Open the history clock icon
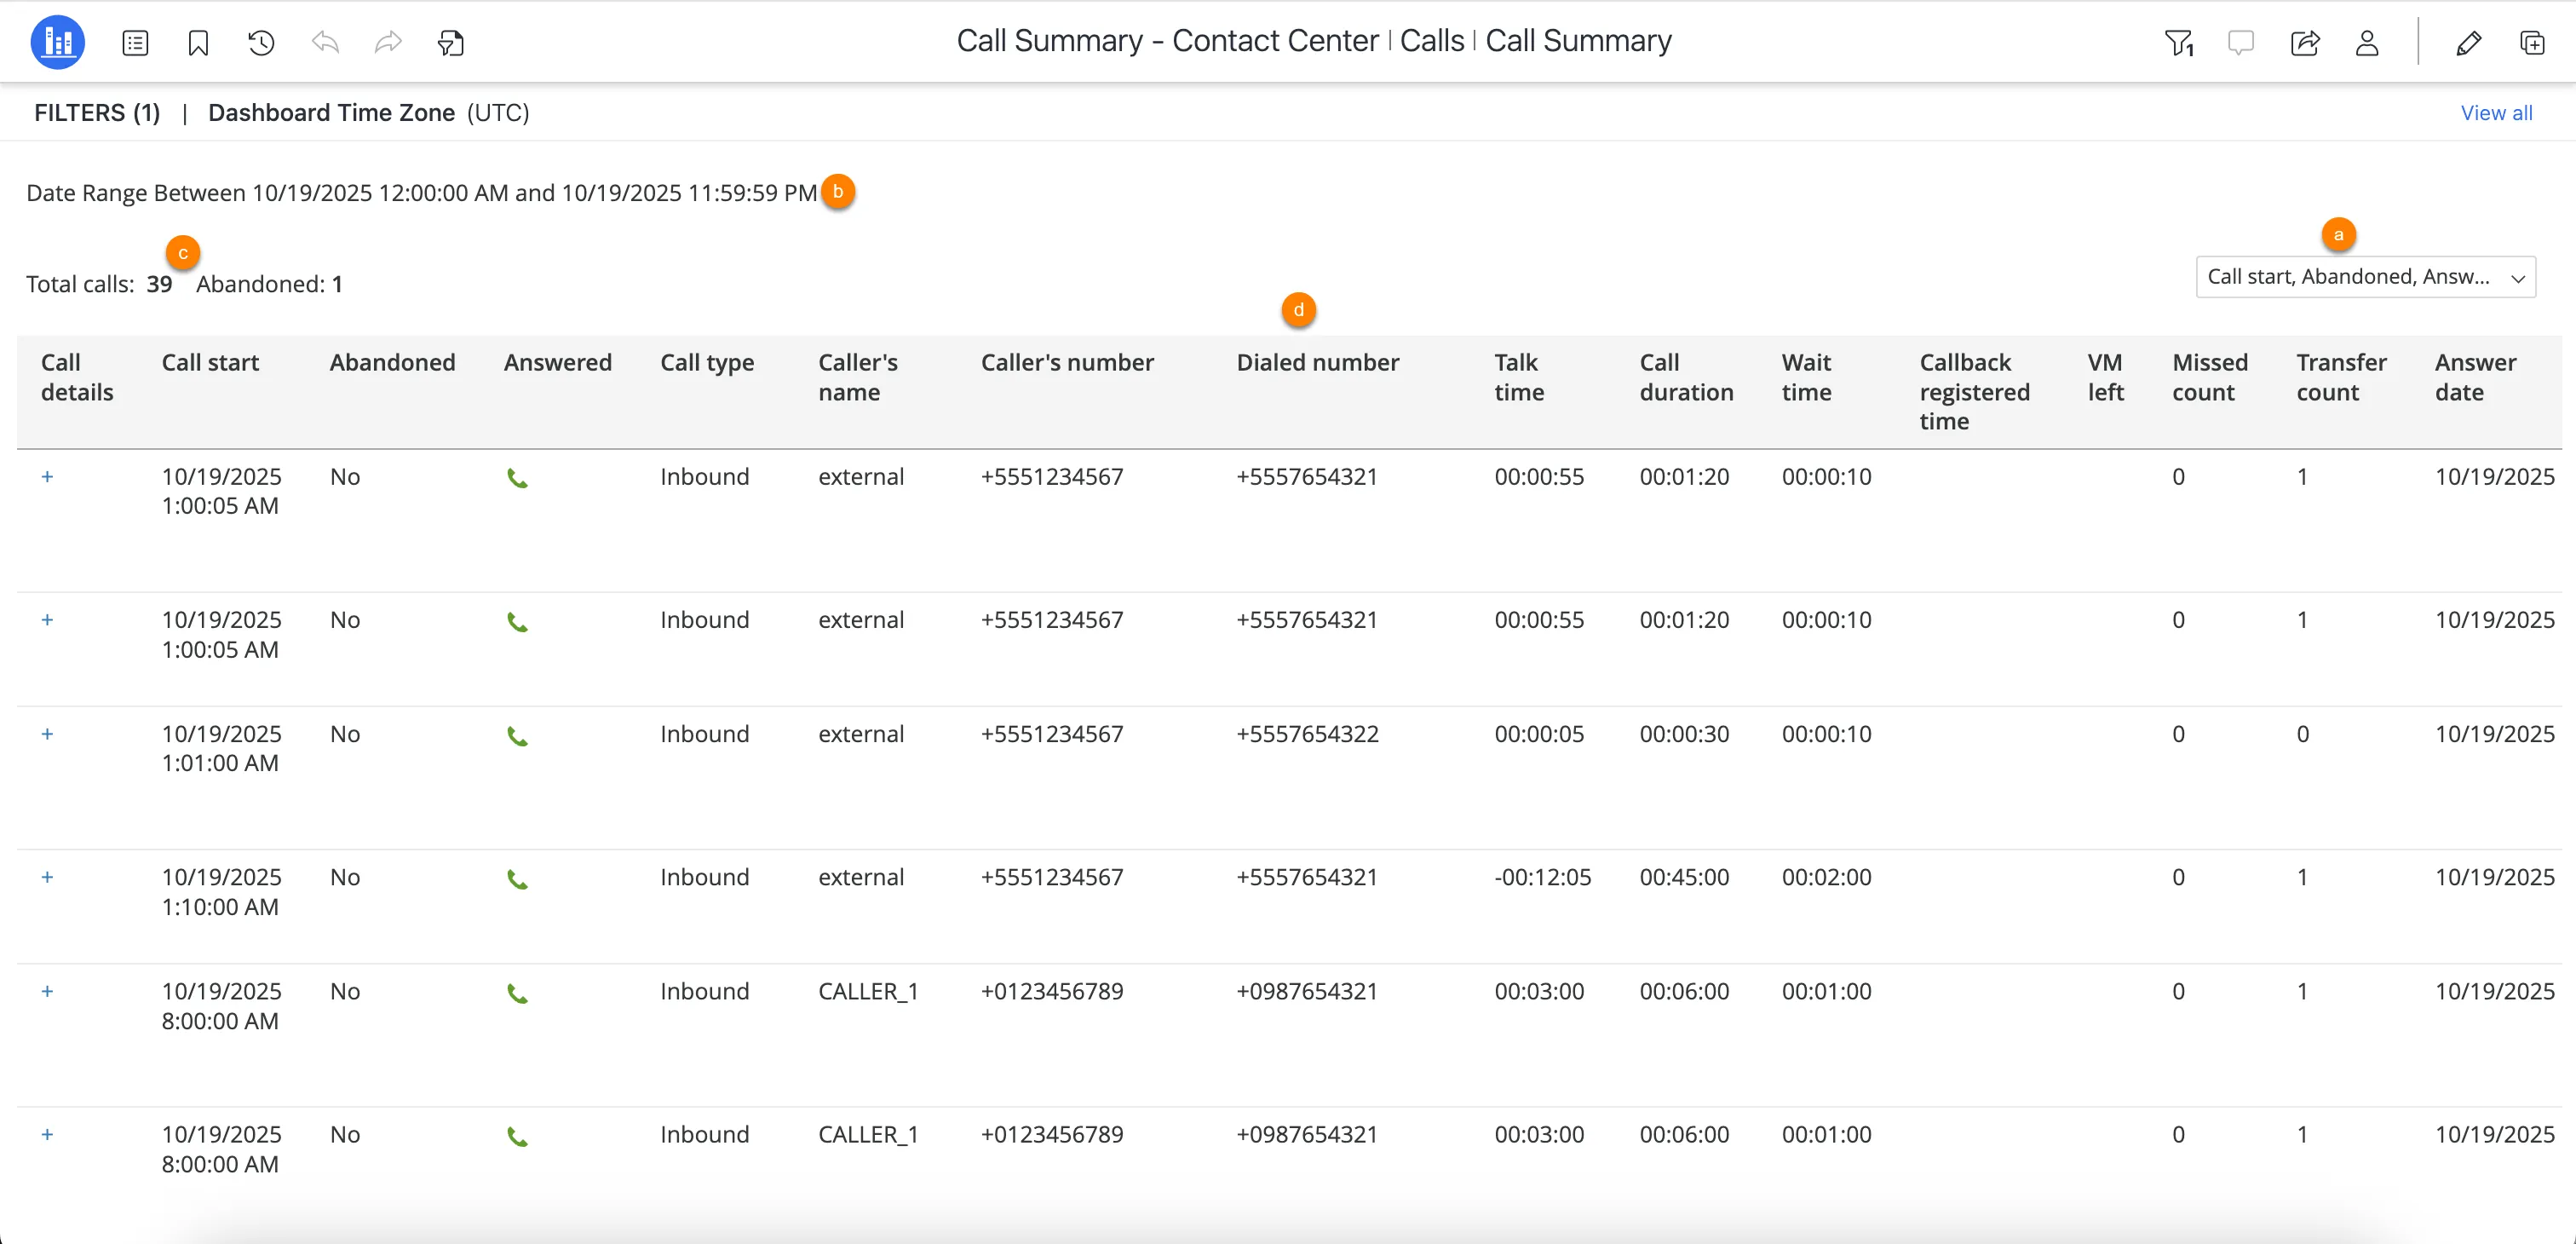Screen dimensions: 2576x1244 coord(261,43)
